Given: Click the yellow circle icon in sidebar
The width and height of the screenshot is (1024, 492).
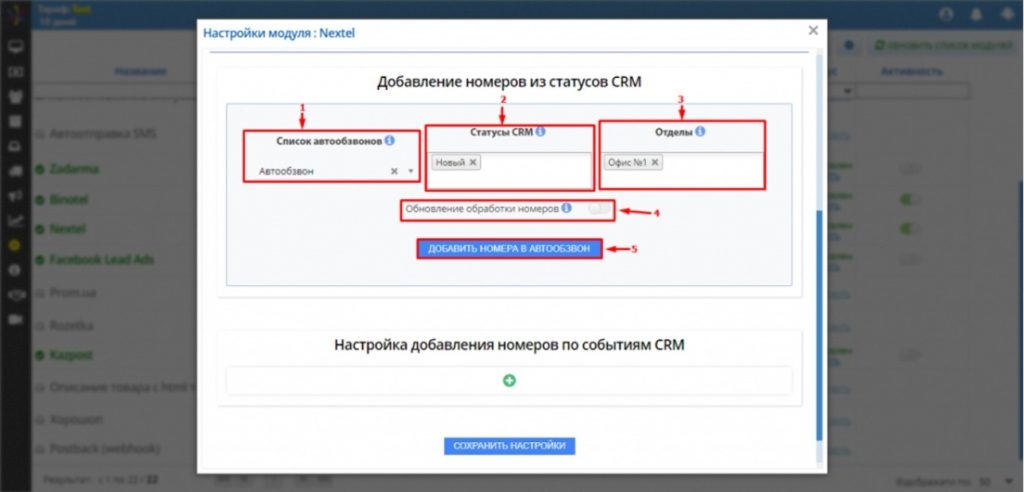Looking at the screenshot, I should click(16, 245).
